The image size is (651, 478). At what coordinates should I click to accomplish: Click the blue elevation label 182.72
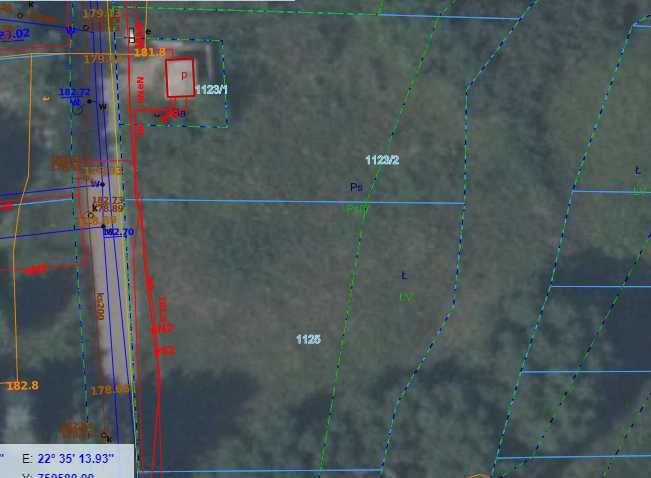[x=75, y=92]
